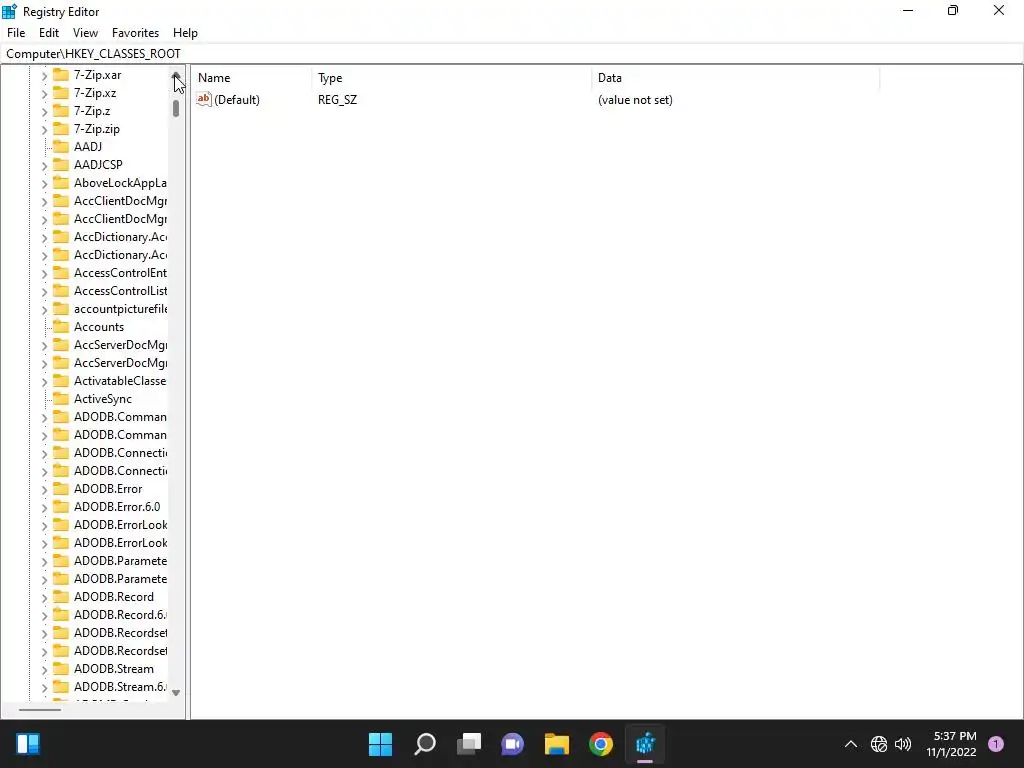Open Task View from the taskbar
This screenshot has height=768, width=1024.
(x=469, y=744)
